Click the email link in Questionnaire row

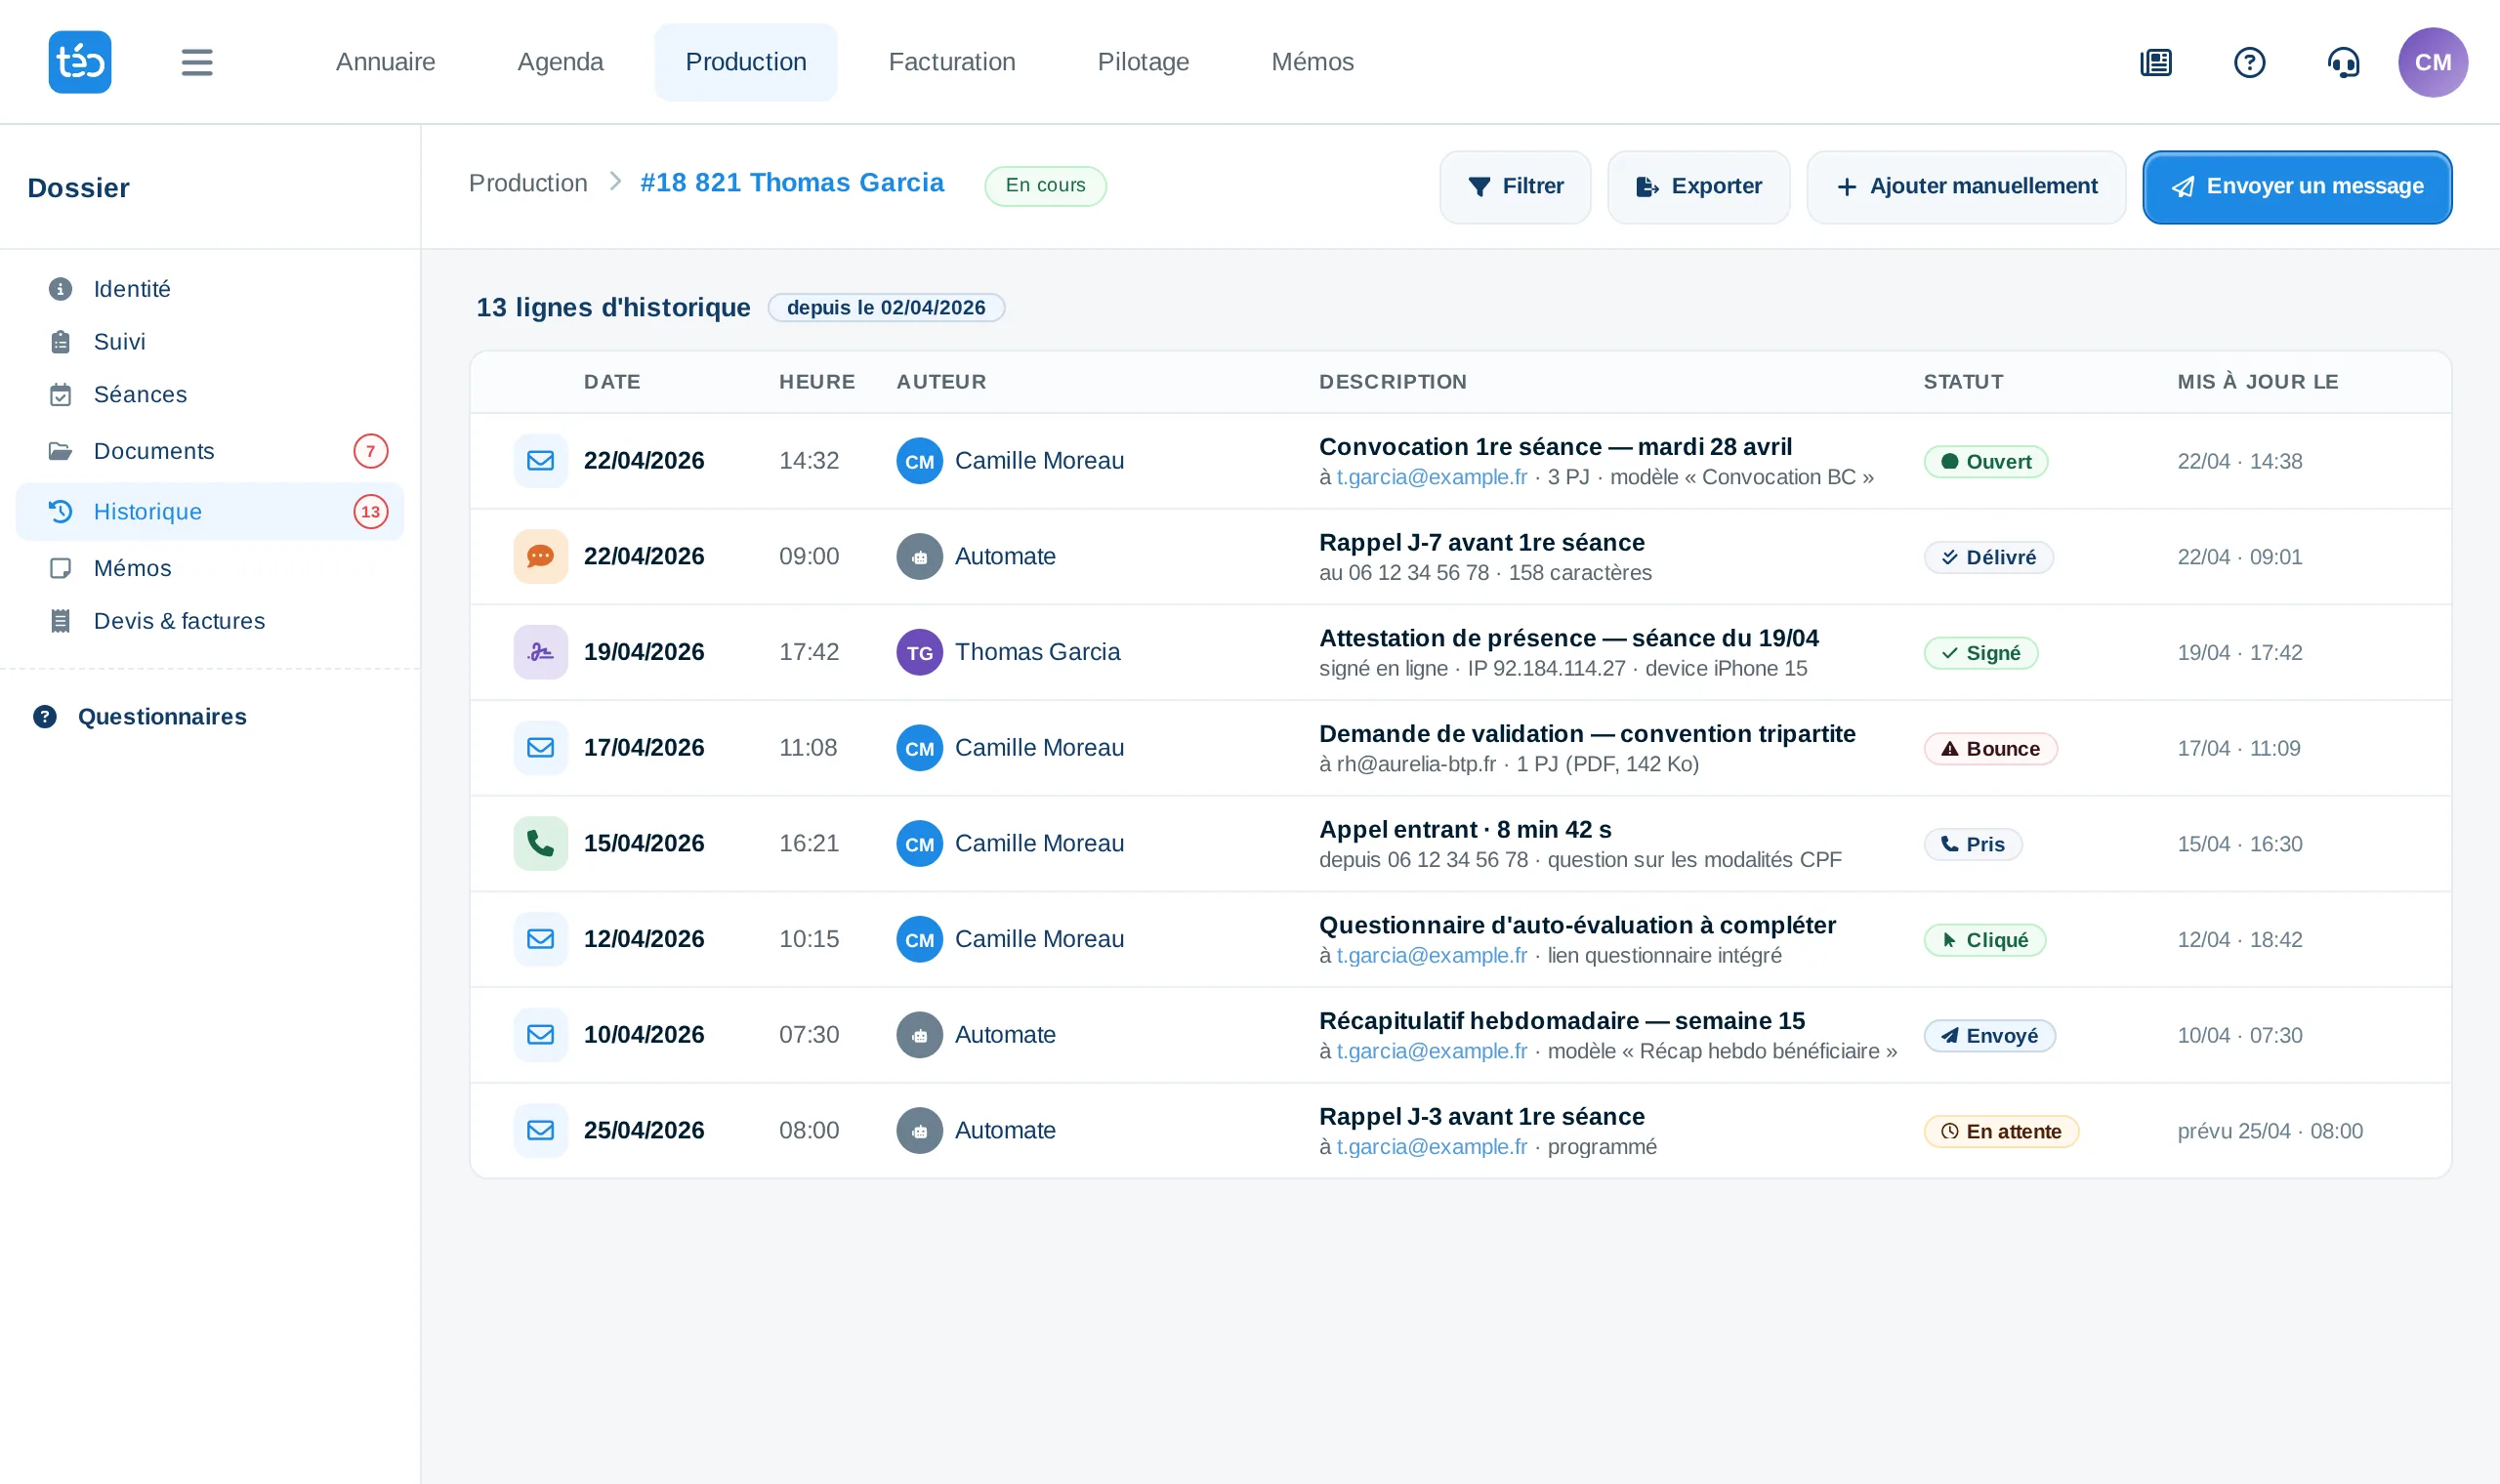click(x=1432, y=955)
